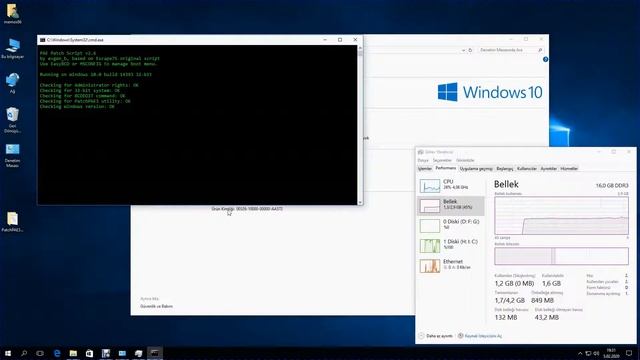Click the 43,2 MB non-paged pool value
Image resolution: width=640 pixels, height=360 pixels.
point(547,317)
